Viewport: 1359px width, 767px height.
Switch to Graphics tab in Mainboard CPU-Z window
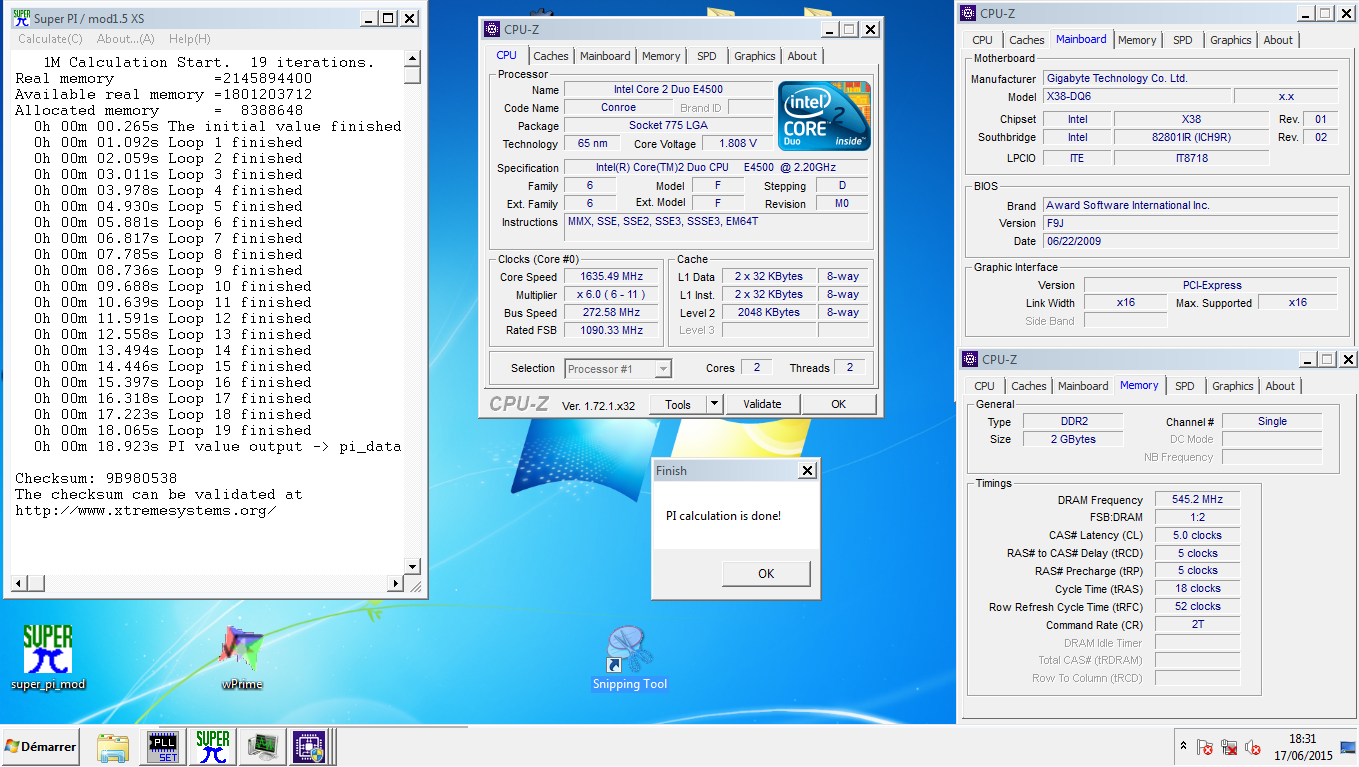pyautogui.click(x=1230, y=40)
